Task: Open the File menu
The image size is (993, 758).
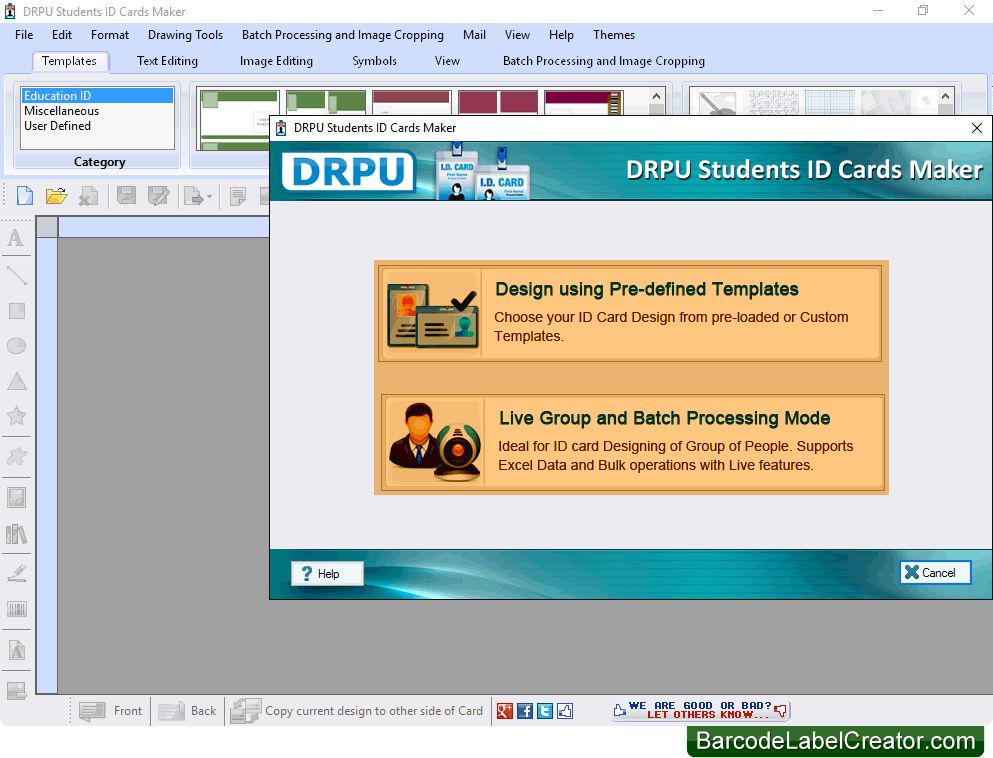Action: click(x=24, y=35)
